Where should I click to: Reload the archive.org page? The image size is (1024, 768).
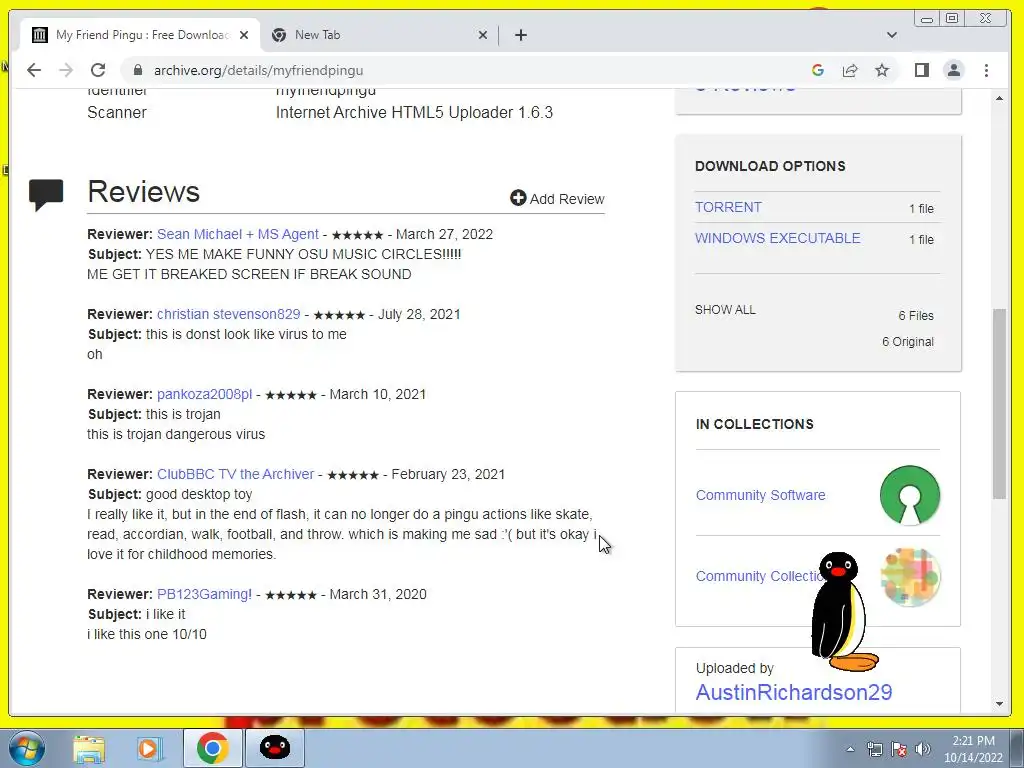click(98, 70)
